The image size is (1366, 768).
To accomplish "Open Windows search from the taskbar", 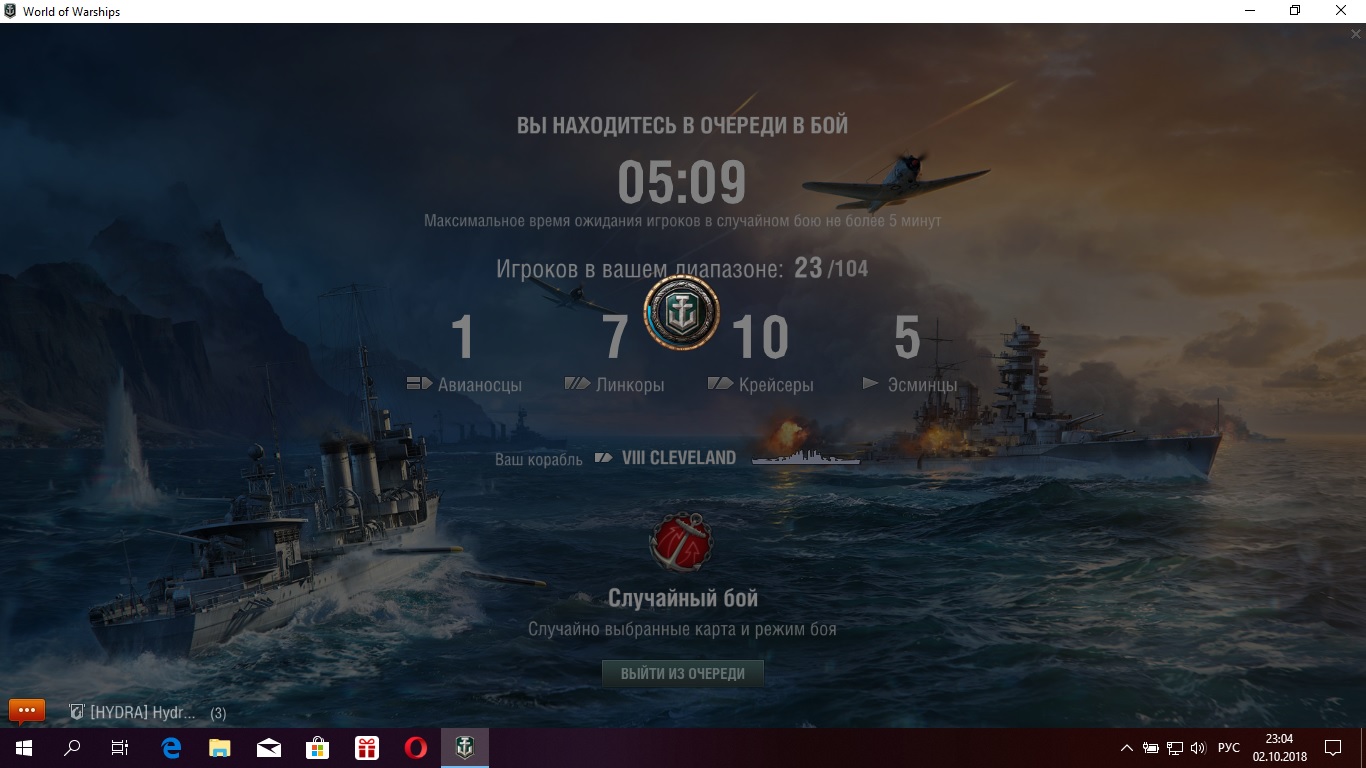I will pos(72,747).
